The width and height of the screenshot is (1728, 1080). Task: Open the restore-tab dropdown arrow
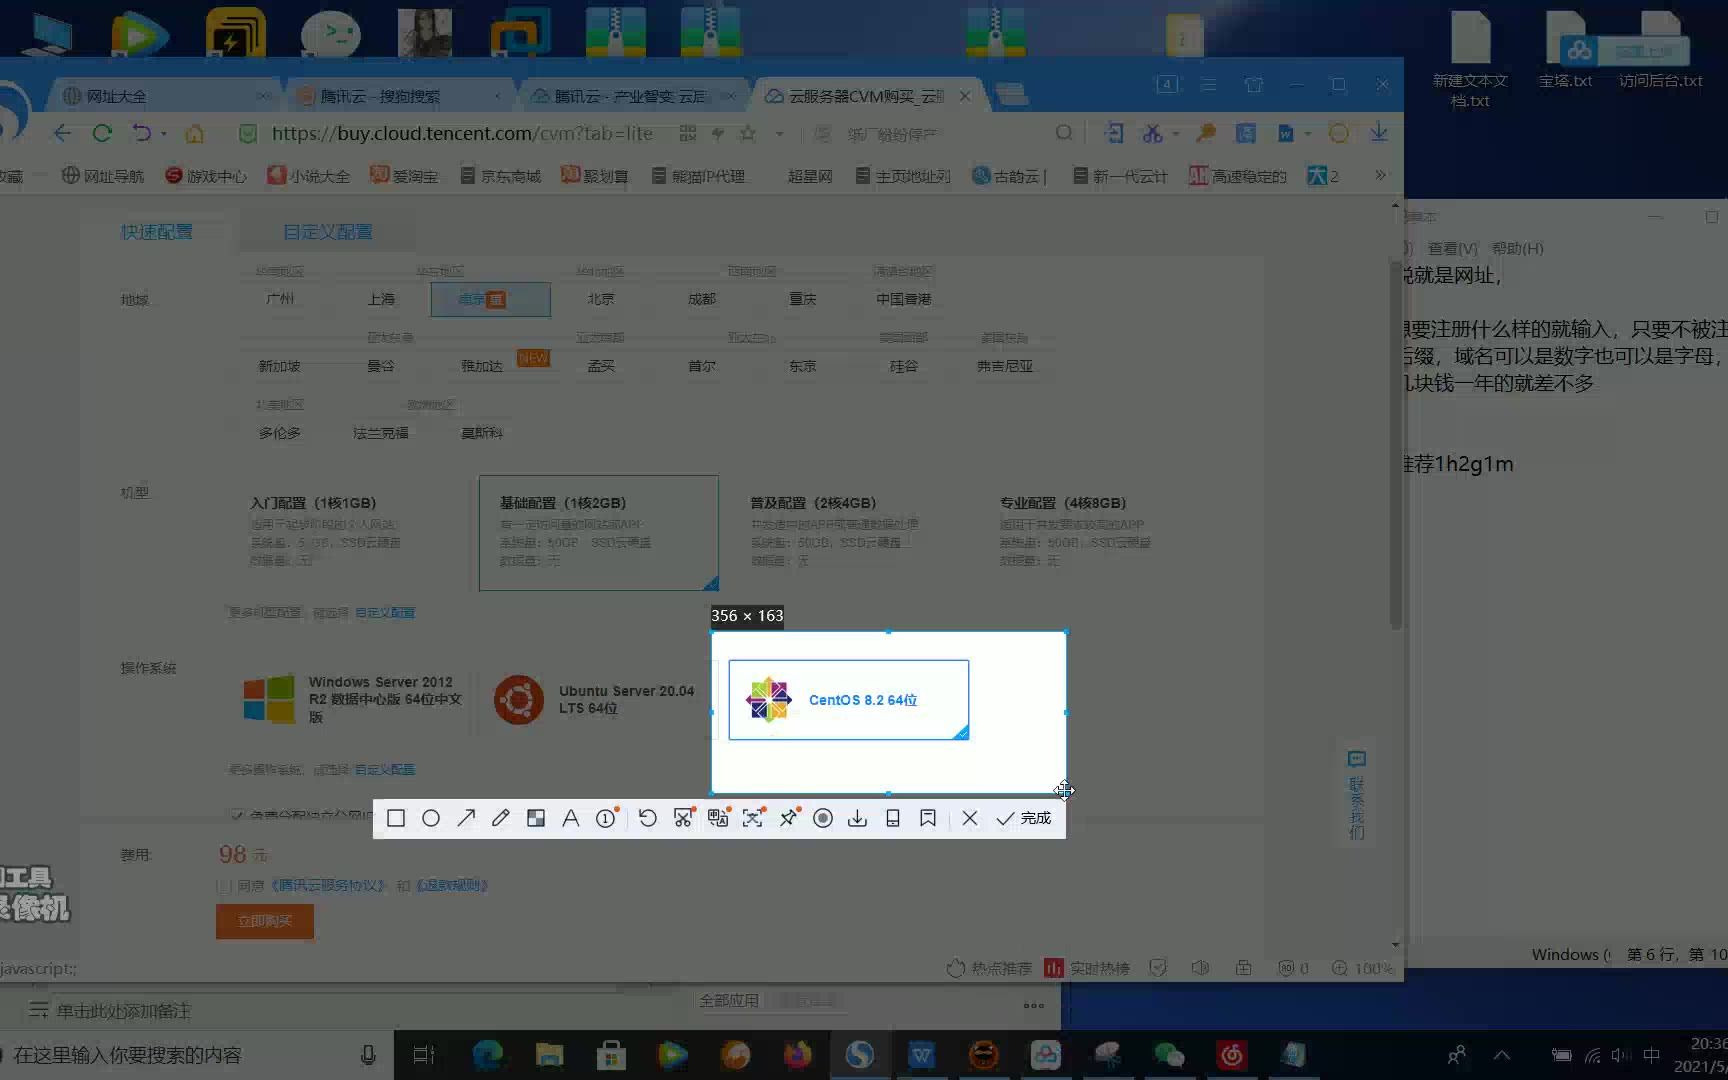tap(163, 133)
